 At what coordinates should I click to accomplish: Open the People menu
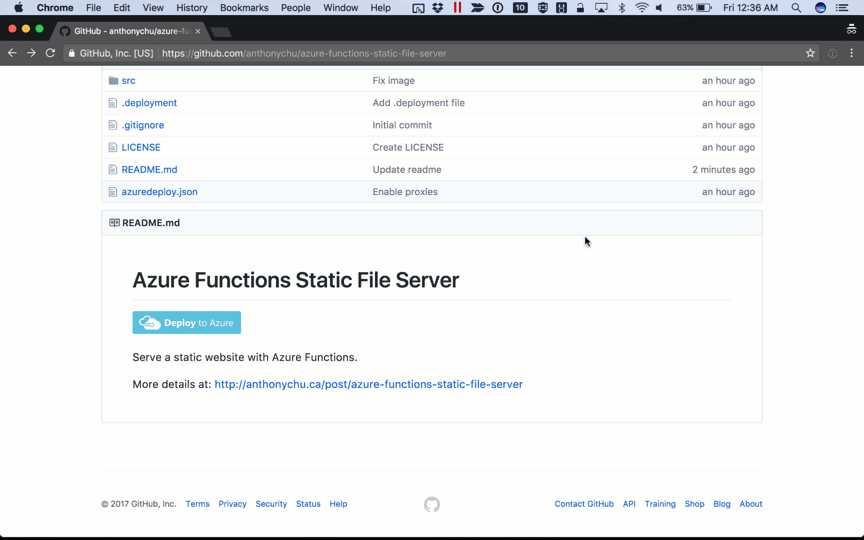click(296, 8)
